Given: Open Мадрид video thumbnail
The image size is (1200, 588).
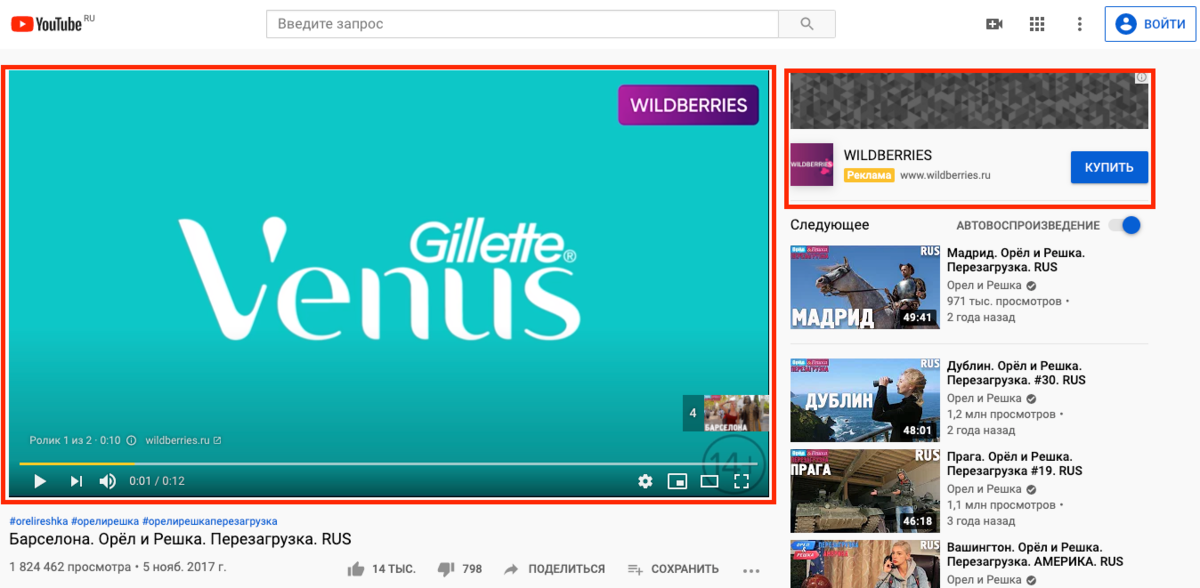Looking at the screenshot, I should 865,287.
